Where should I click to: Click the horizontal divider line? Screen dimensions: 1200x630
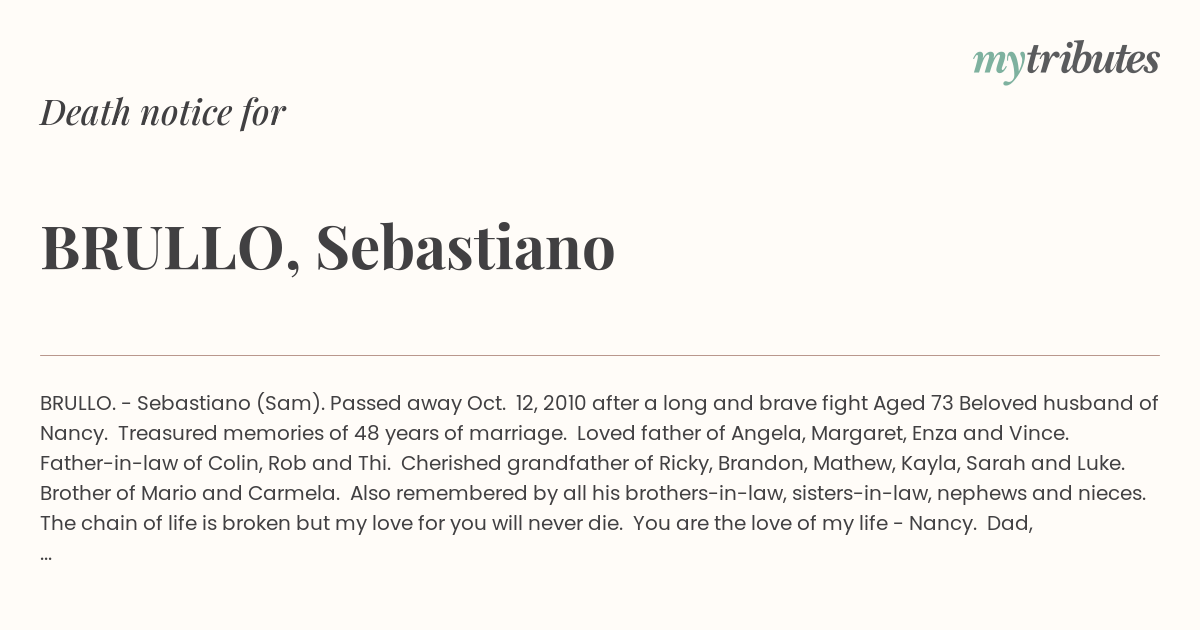coord(600,355)
